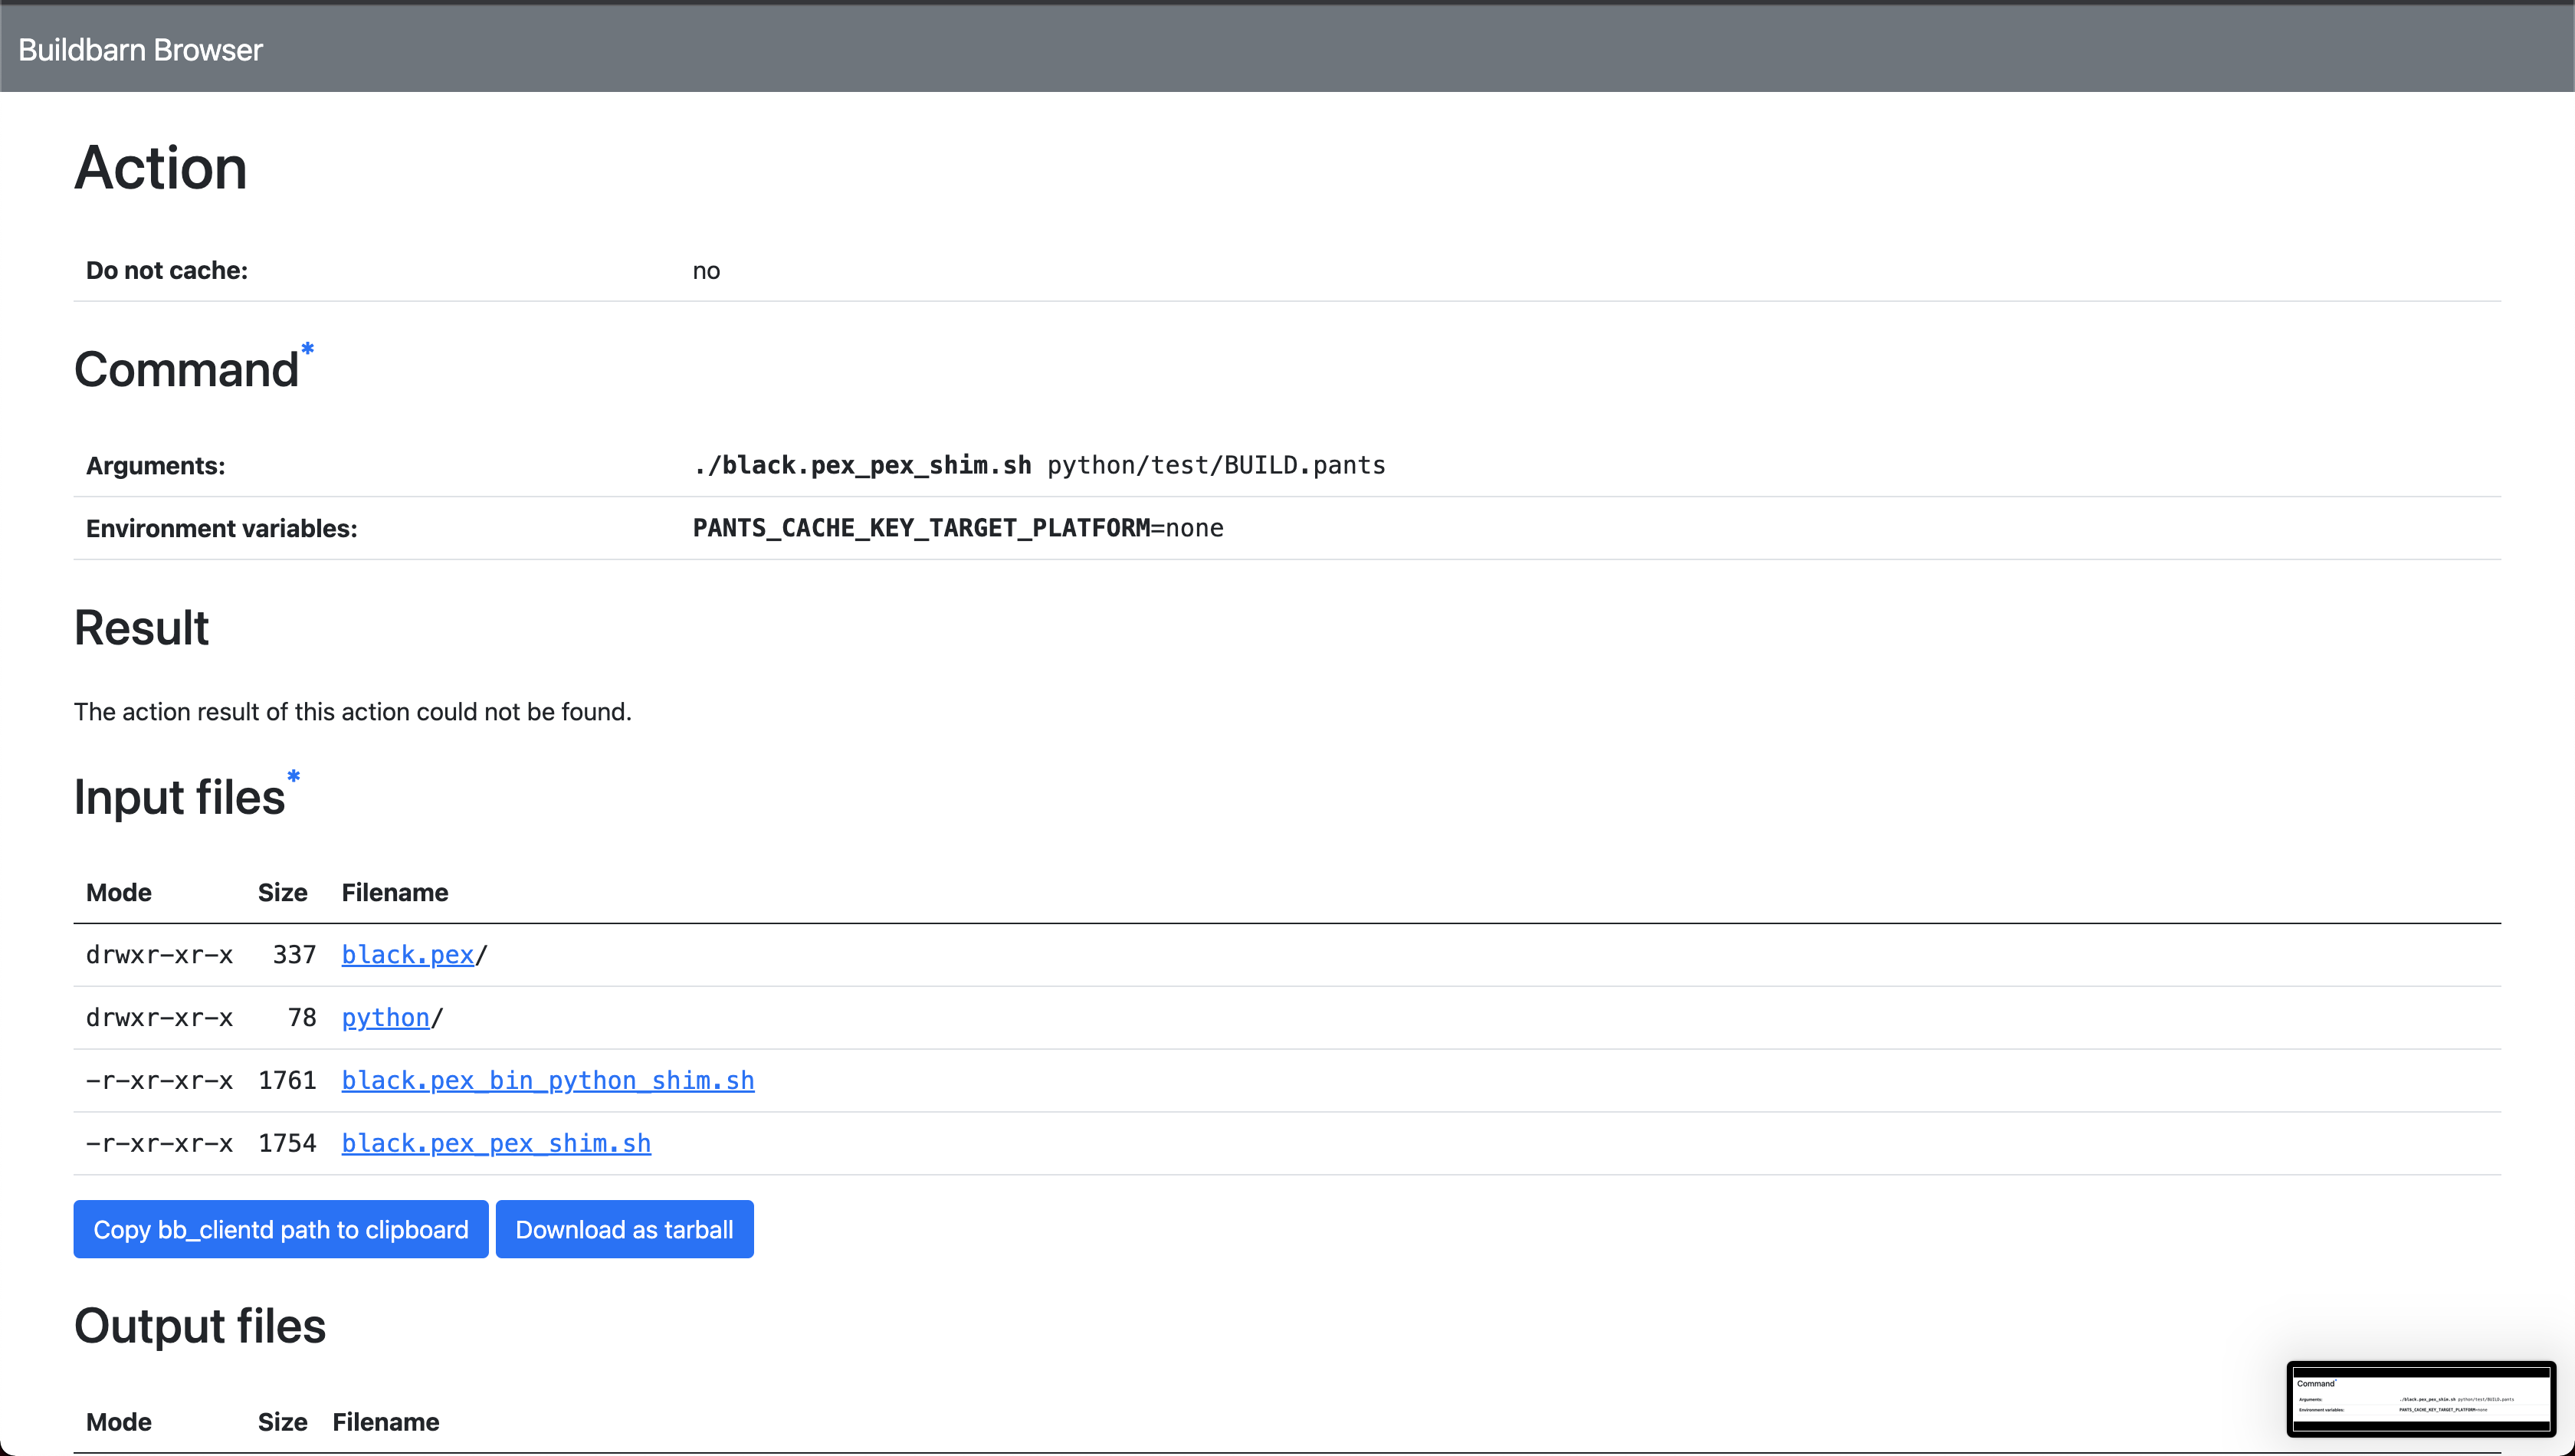Open the python directory
This screenshot has height=1456, width=2575.
(x=384, y=1017)
